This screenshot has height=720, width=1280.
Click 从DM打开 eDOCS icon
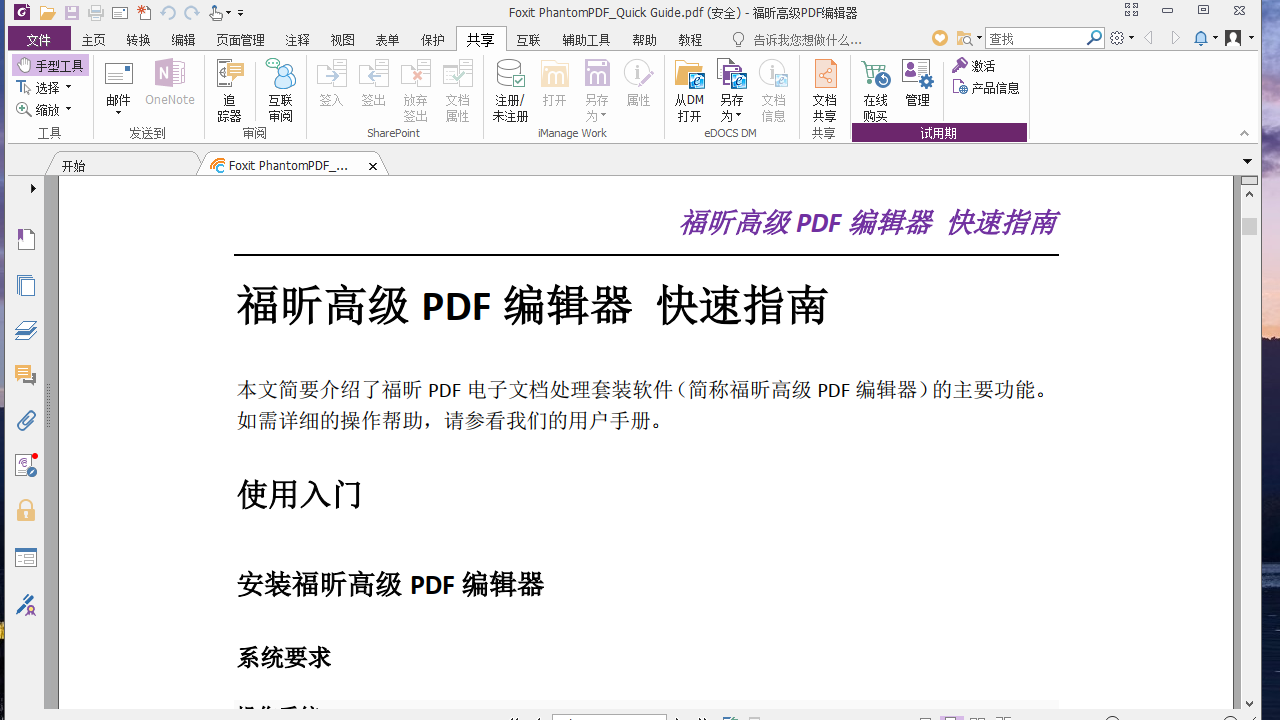pyautogui.click(x=689, y=90)
